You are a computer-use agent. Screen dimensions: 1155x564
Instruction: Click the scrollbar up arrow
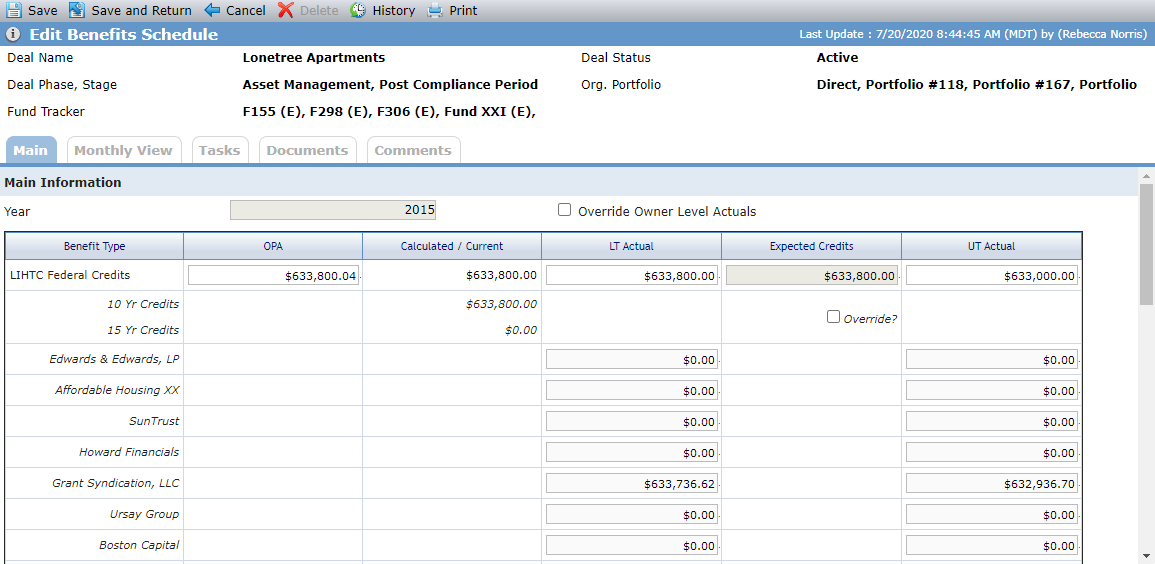click(x=1146, y=176)
